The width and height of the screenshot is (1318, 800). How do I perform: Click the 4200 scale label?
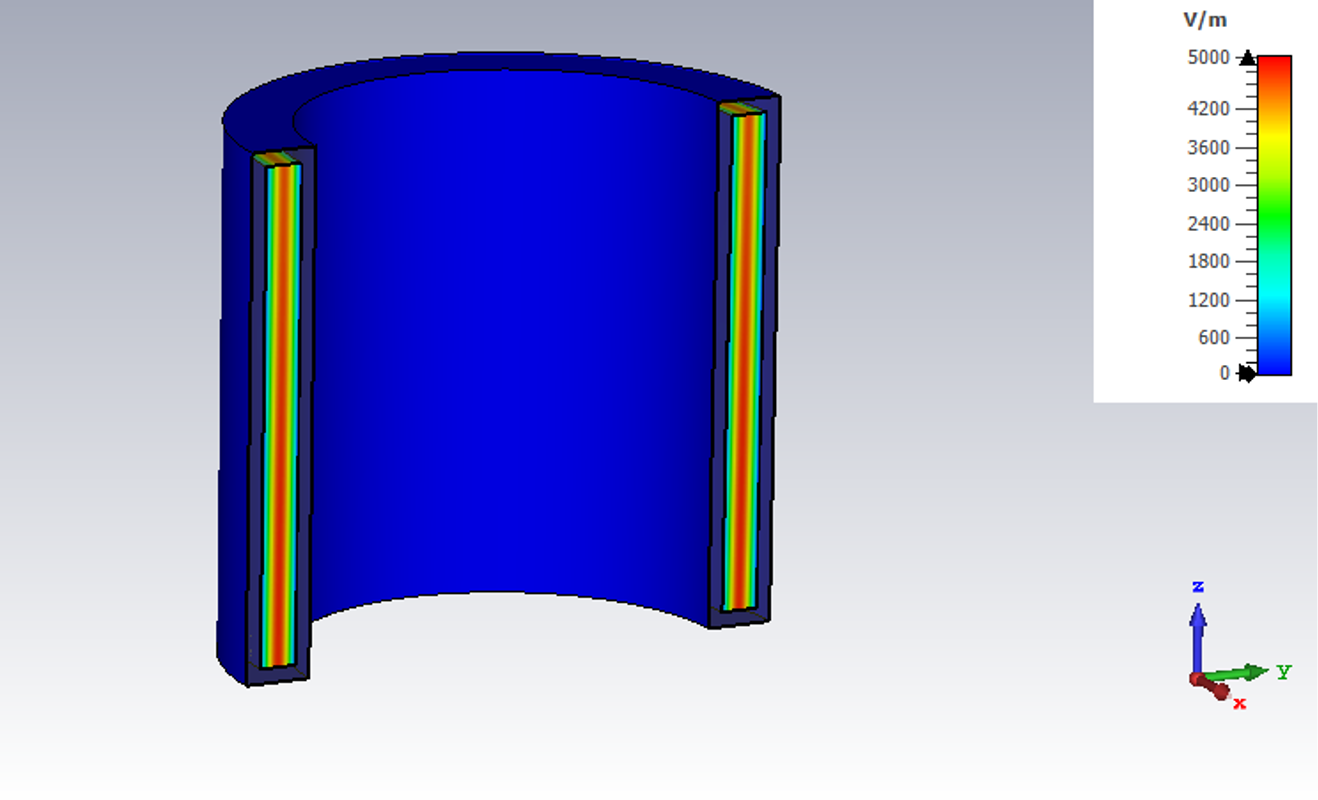click(x=1208, y=108)
